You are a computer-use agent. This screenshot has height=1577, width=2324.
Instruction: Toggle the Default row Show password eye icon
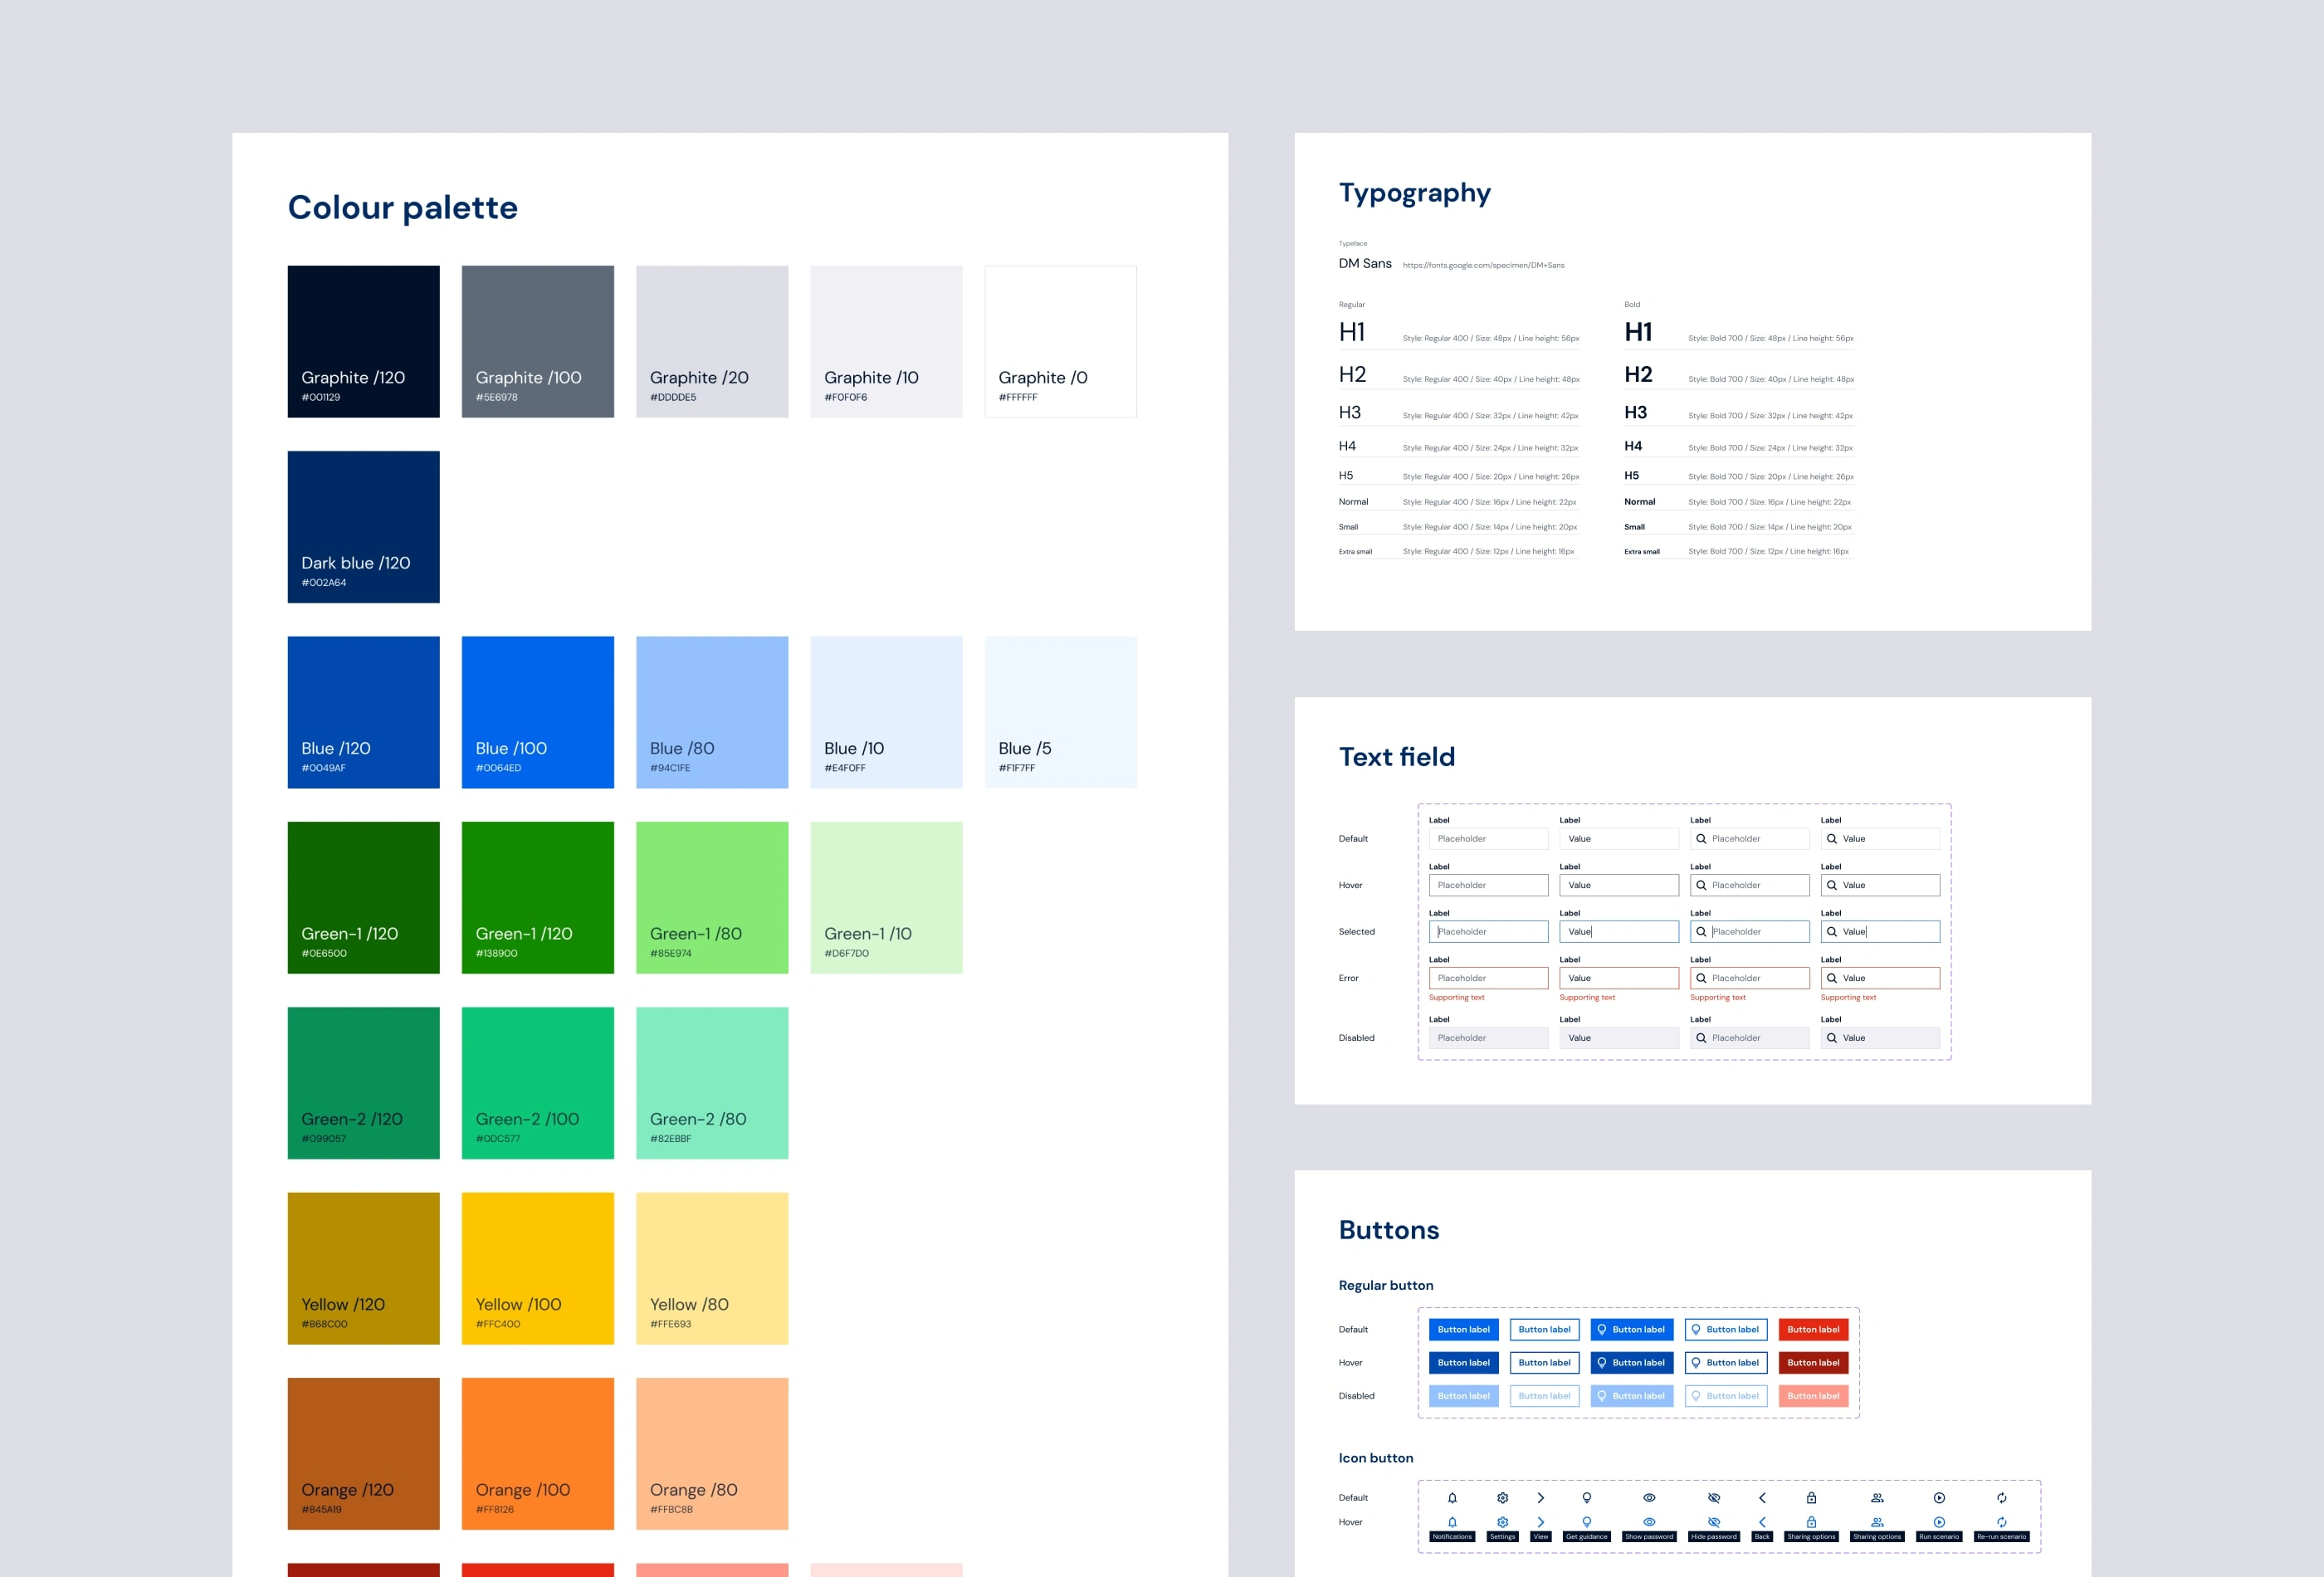point(1649,1497)
